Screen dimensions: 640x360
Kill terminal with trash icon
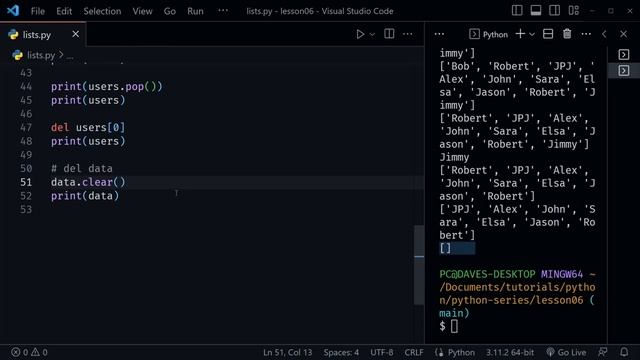pos(567,34)
